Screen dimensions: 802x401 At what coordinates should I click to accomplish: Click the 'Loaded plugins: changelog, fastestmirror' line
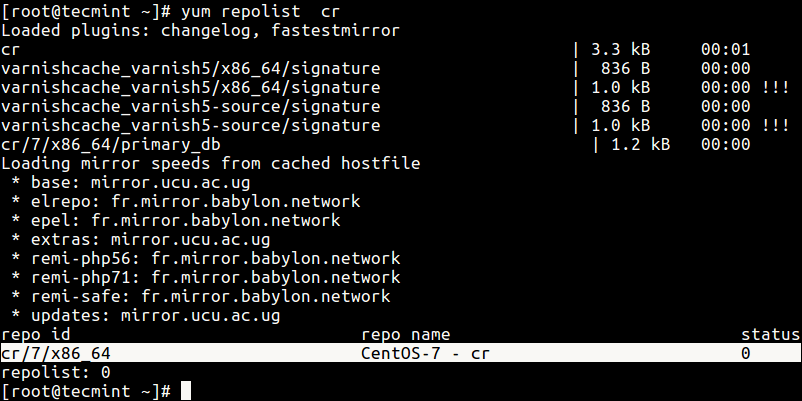[x=200, y=30]
